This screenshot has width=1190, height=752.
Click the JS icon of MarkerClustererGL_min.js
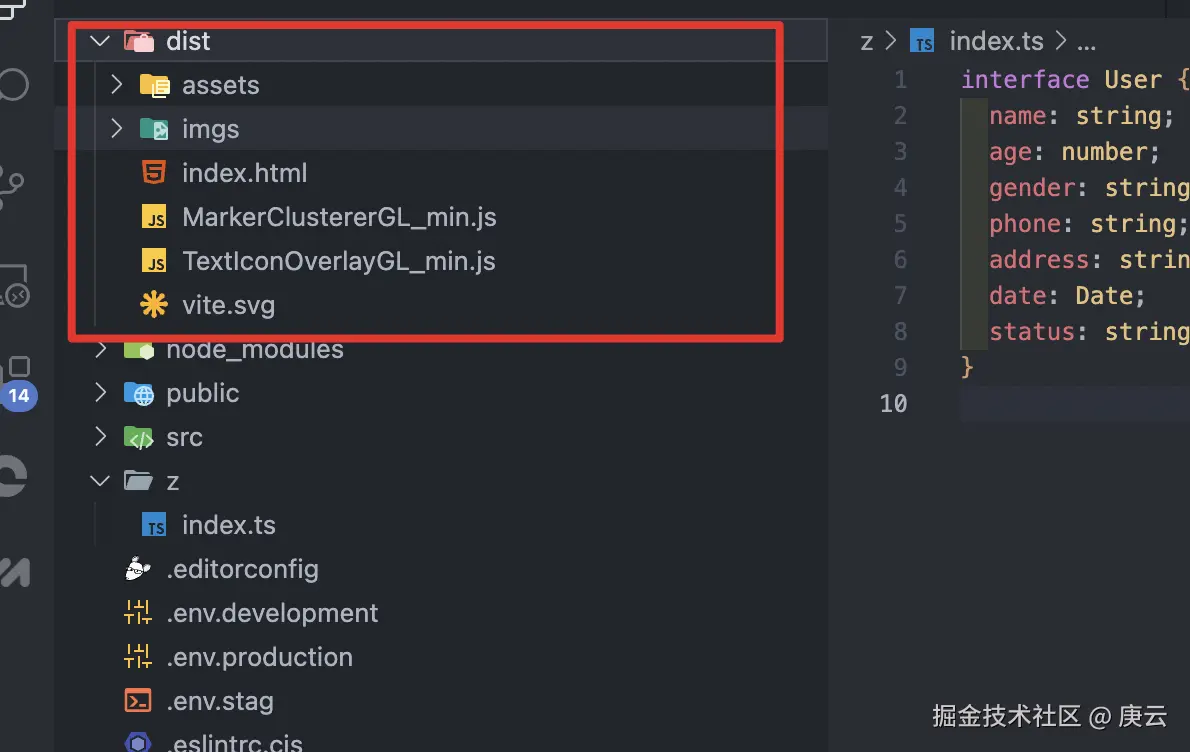coord(154,217)
